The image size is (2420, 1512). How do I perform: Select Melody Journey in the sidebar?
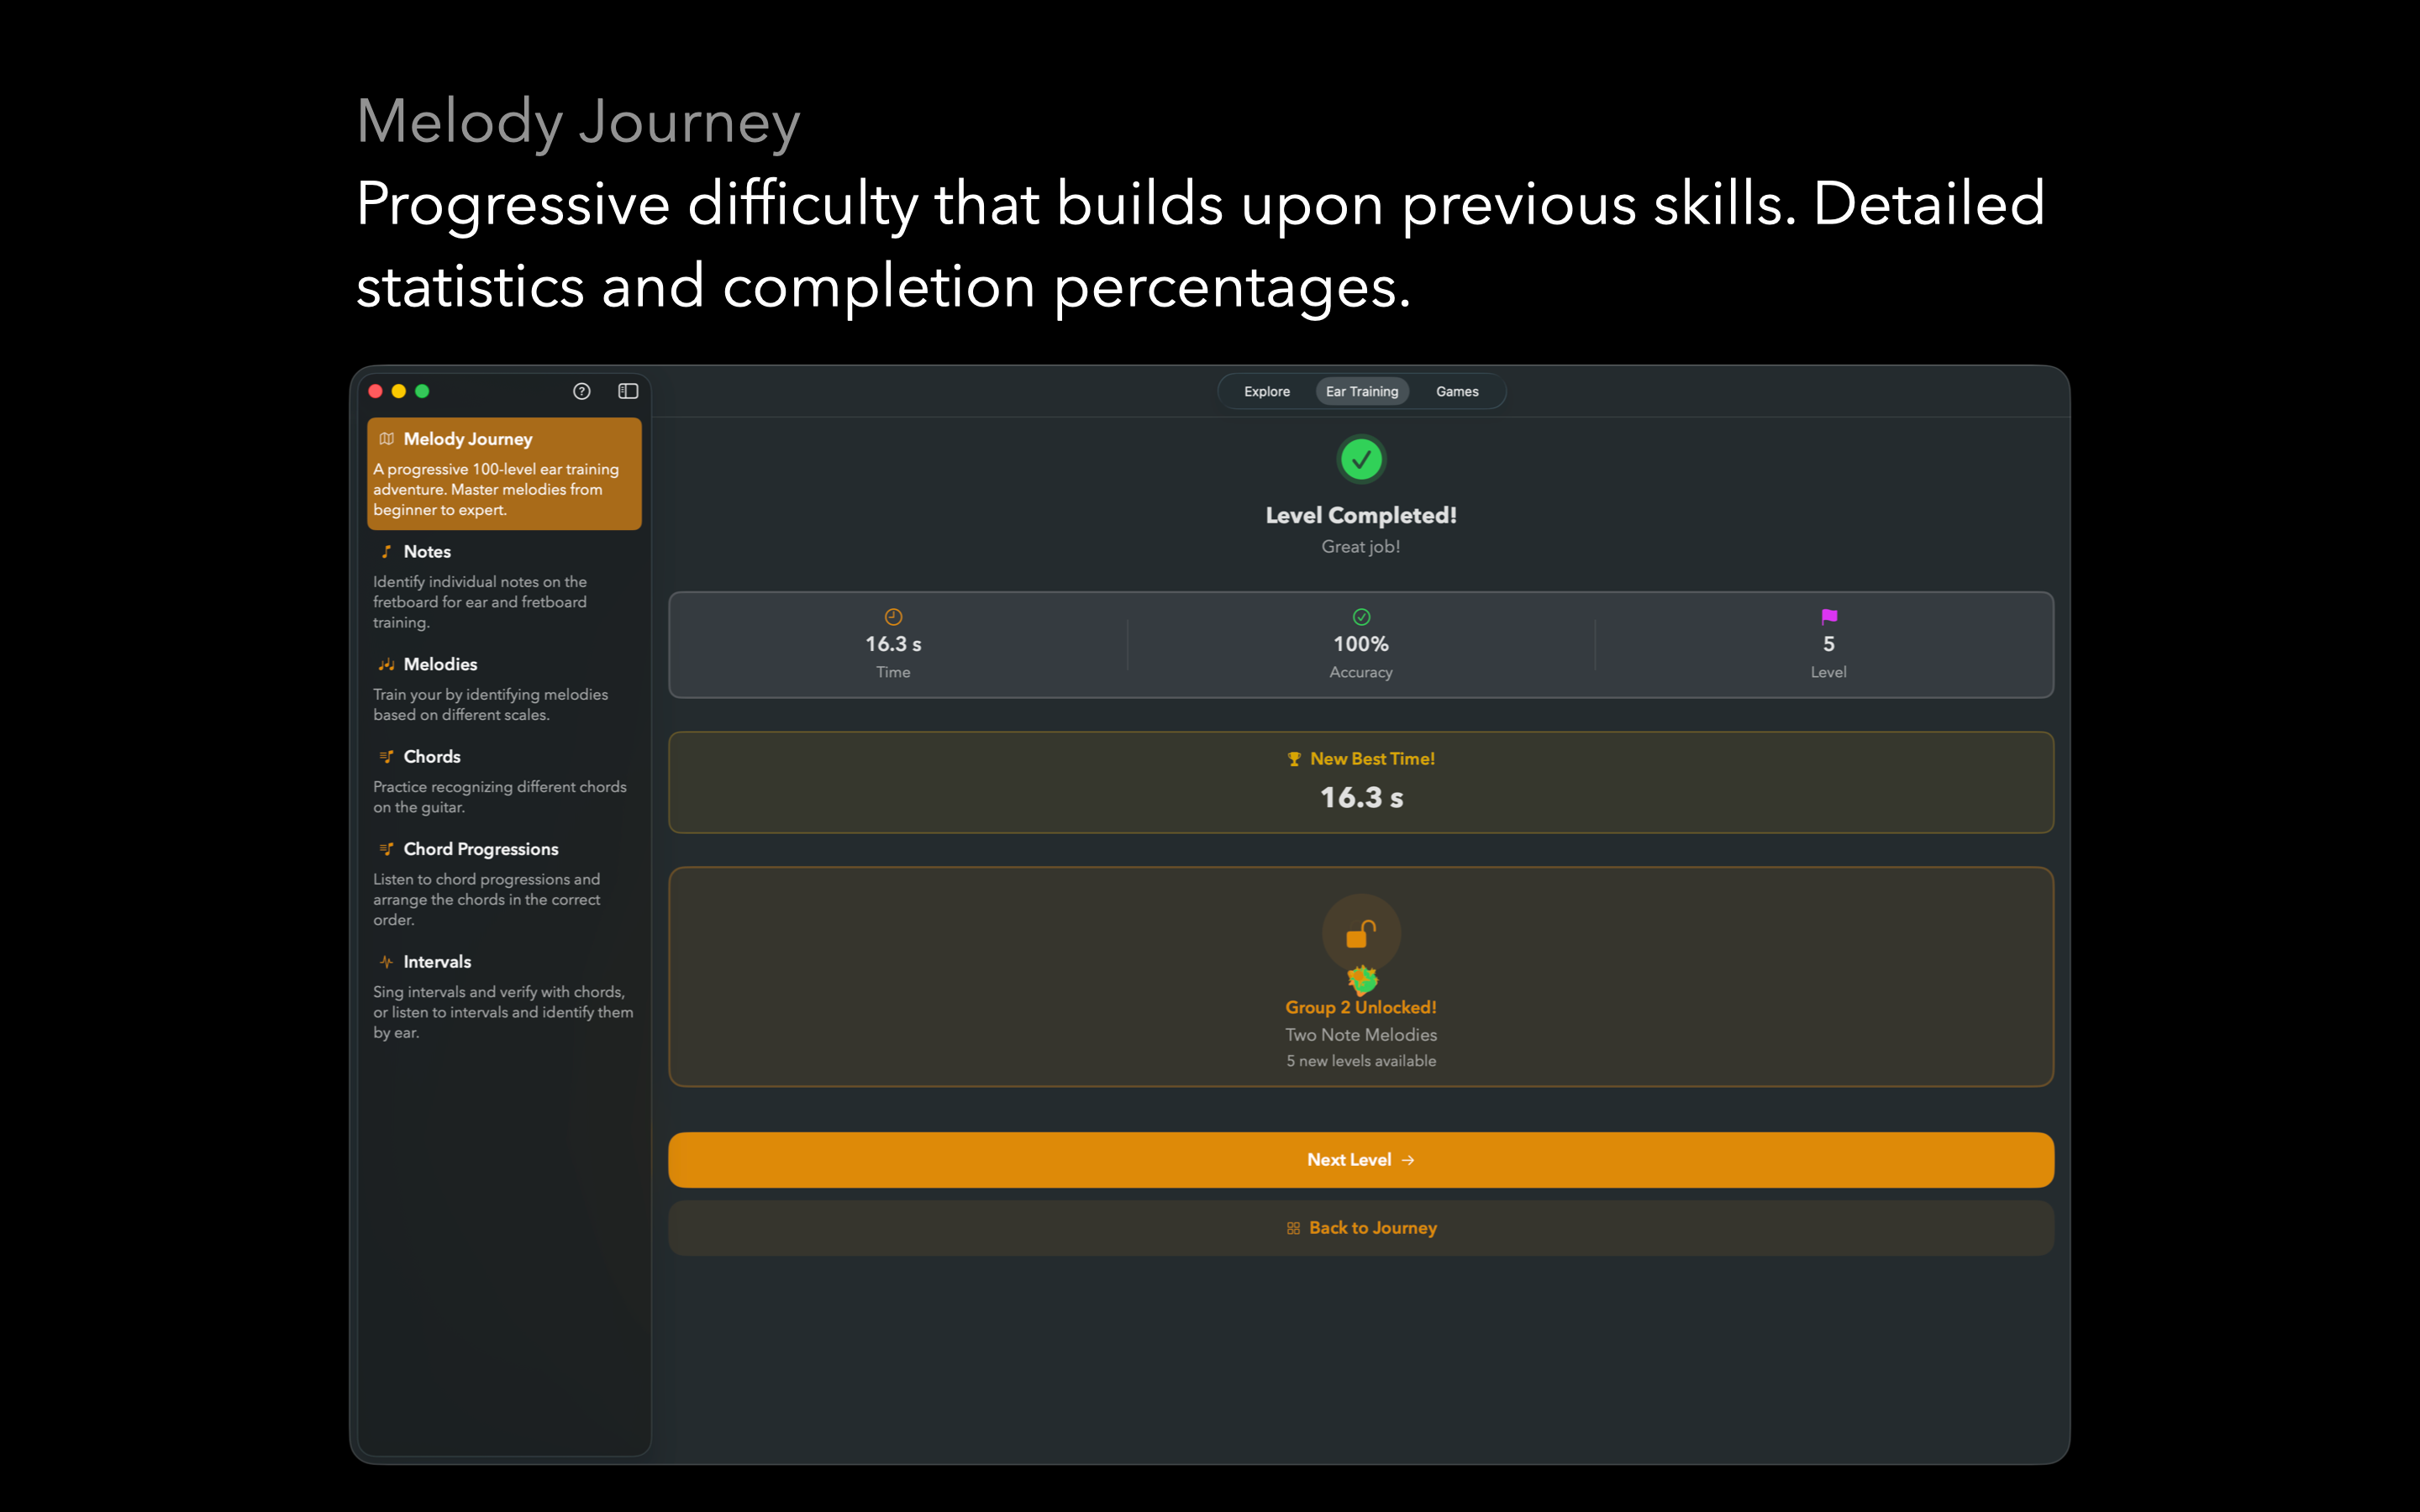click(504, 474)
